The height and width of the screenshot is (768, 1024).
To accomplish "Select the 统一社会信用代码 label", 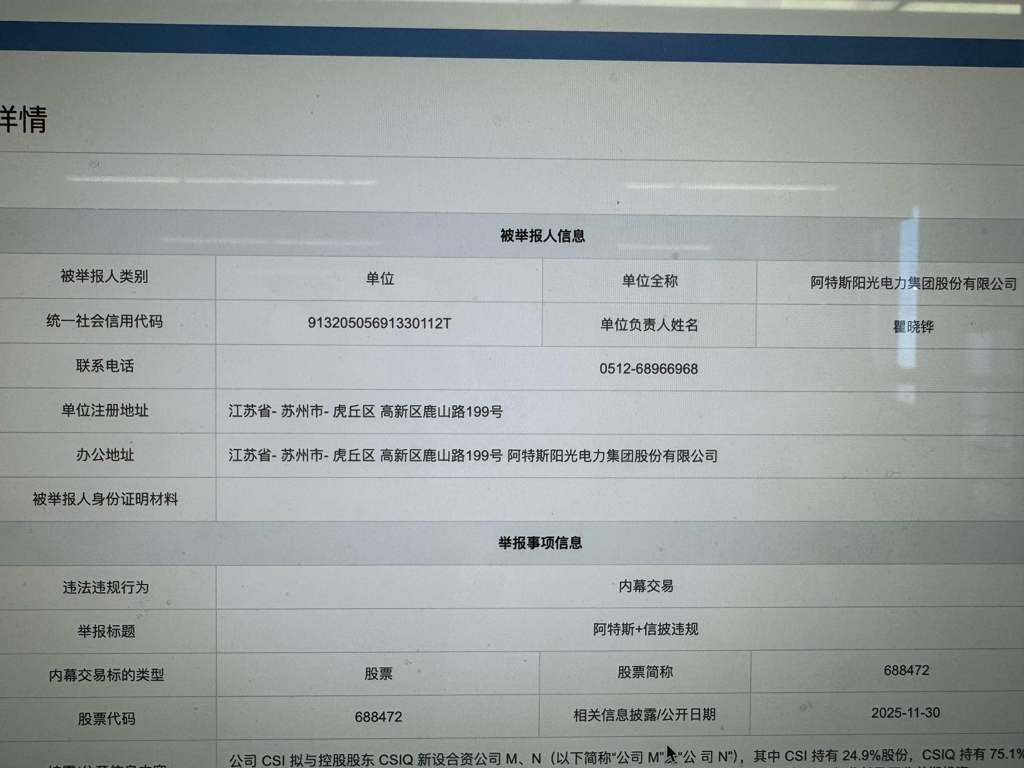I will [104, 321].
